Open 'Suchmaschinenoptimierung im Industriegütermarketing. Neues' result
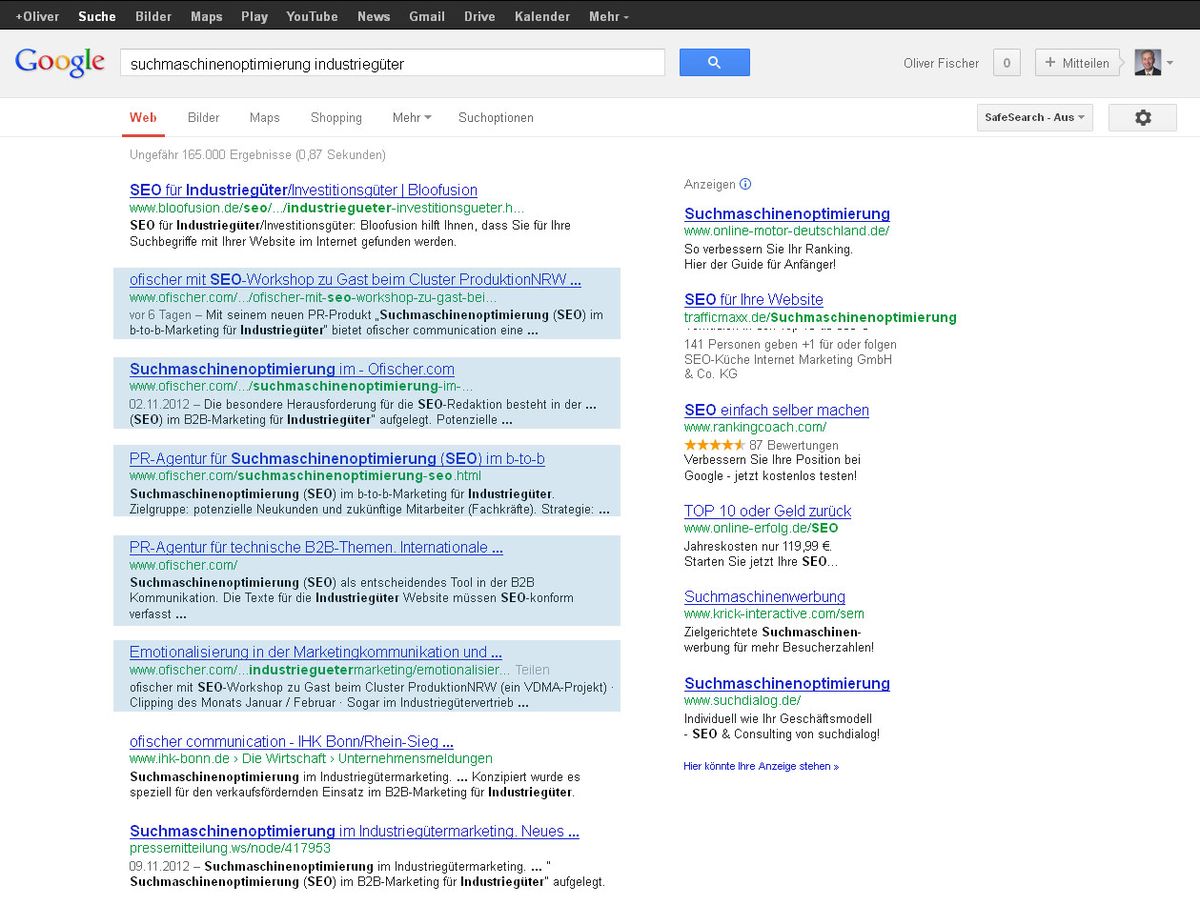This screenshot has height=905, width=1200. coord(354,831)
